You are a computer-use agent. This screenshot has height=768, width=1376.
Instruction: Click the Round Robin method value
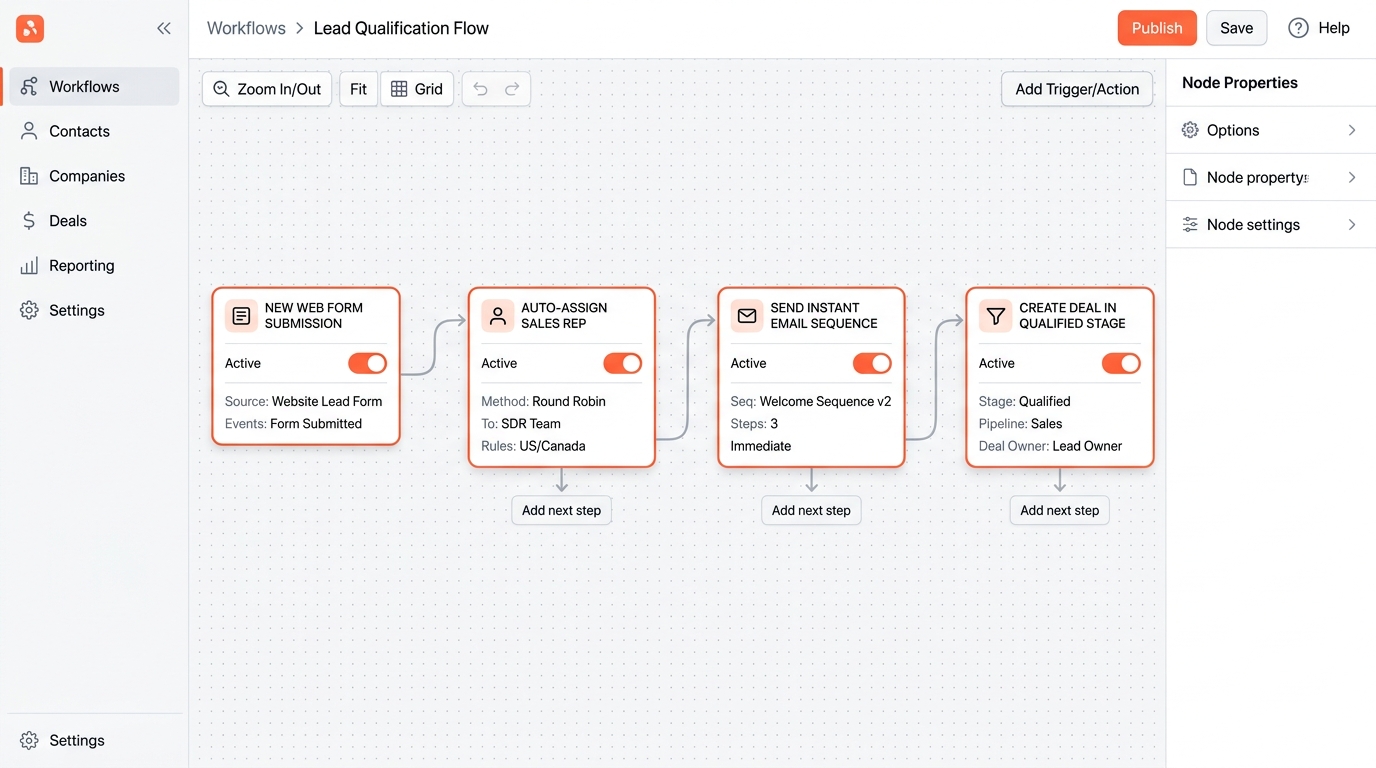point(569,401)
